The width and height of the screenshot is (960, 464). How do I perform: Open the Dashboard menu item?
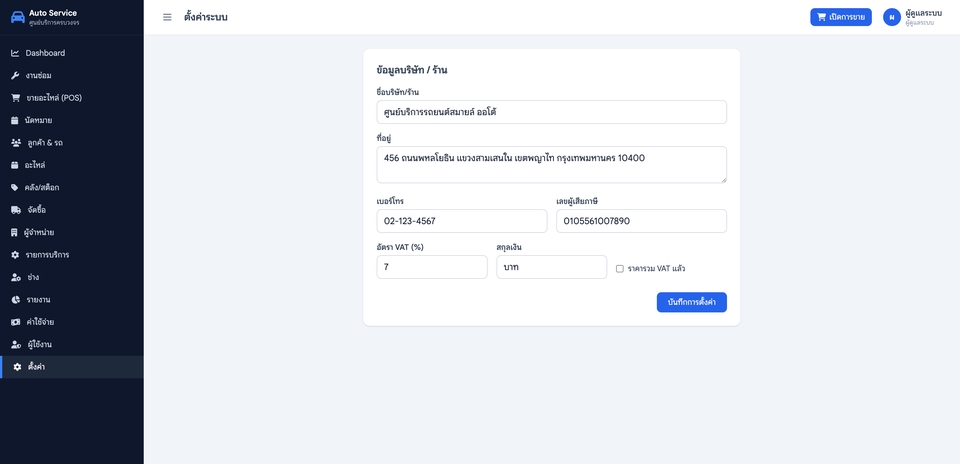coord(72,53)
